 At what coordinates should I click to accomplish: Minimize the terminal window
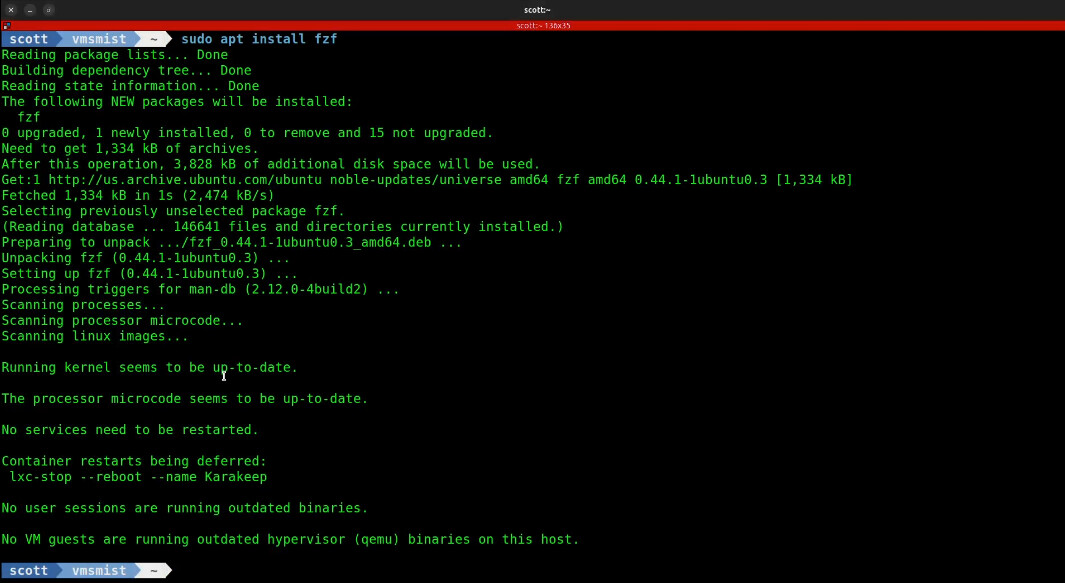28,9
